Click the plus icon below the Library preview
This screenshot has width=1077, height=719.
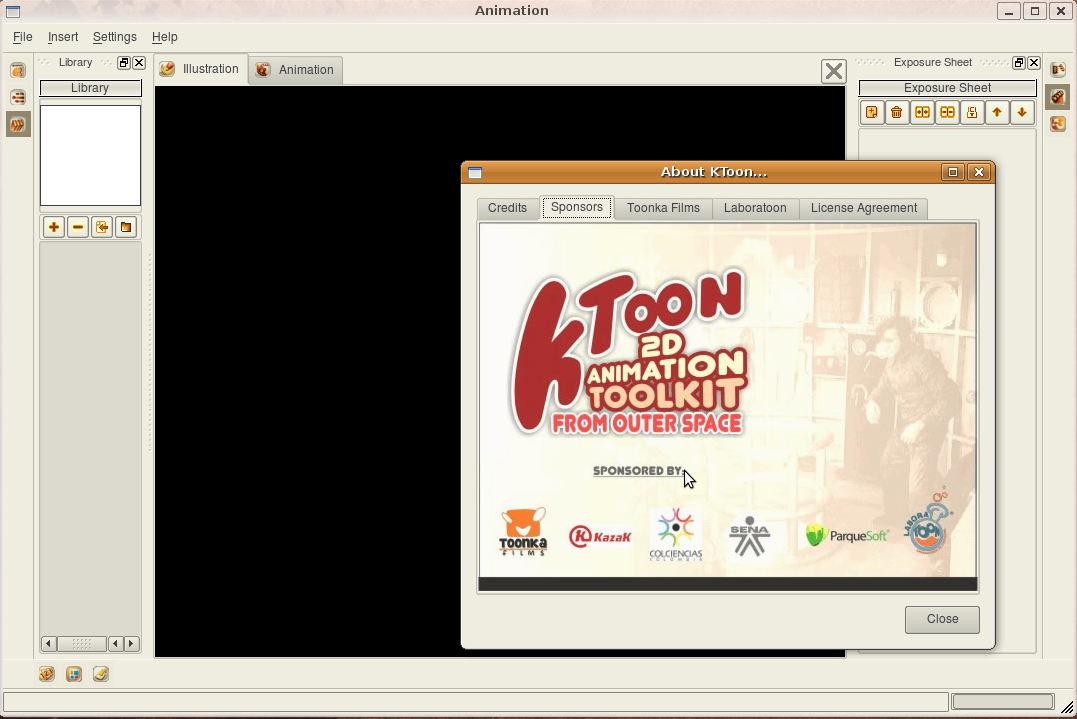54,227
